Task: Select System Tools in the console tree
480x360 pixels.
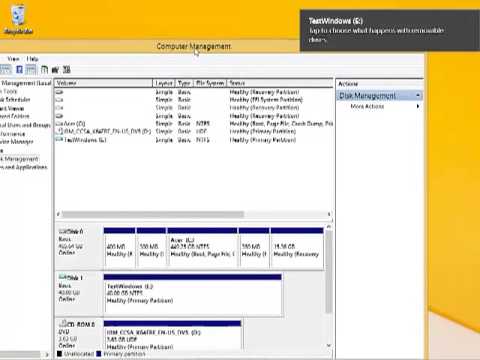Action: [9, 91]
